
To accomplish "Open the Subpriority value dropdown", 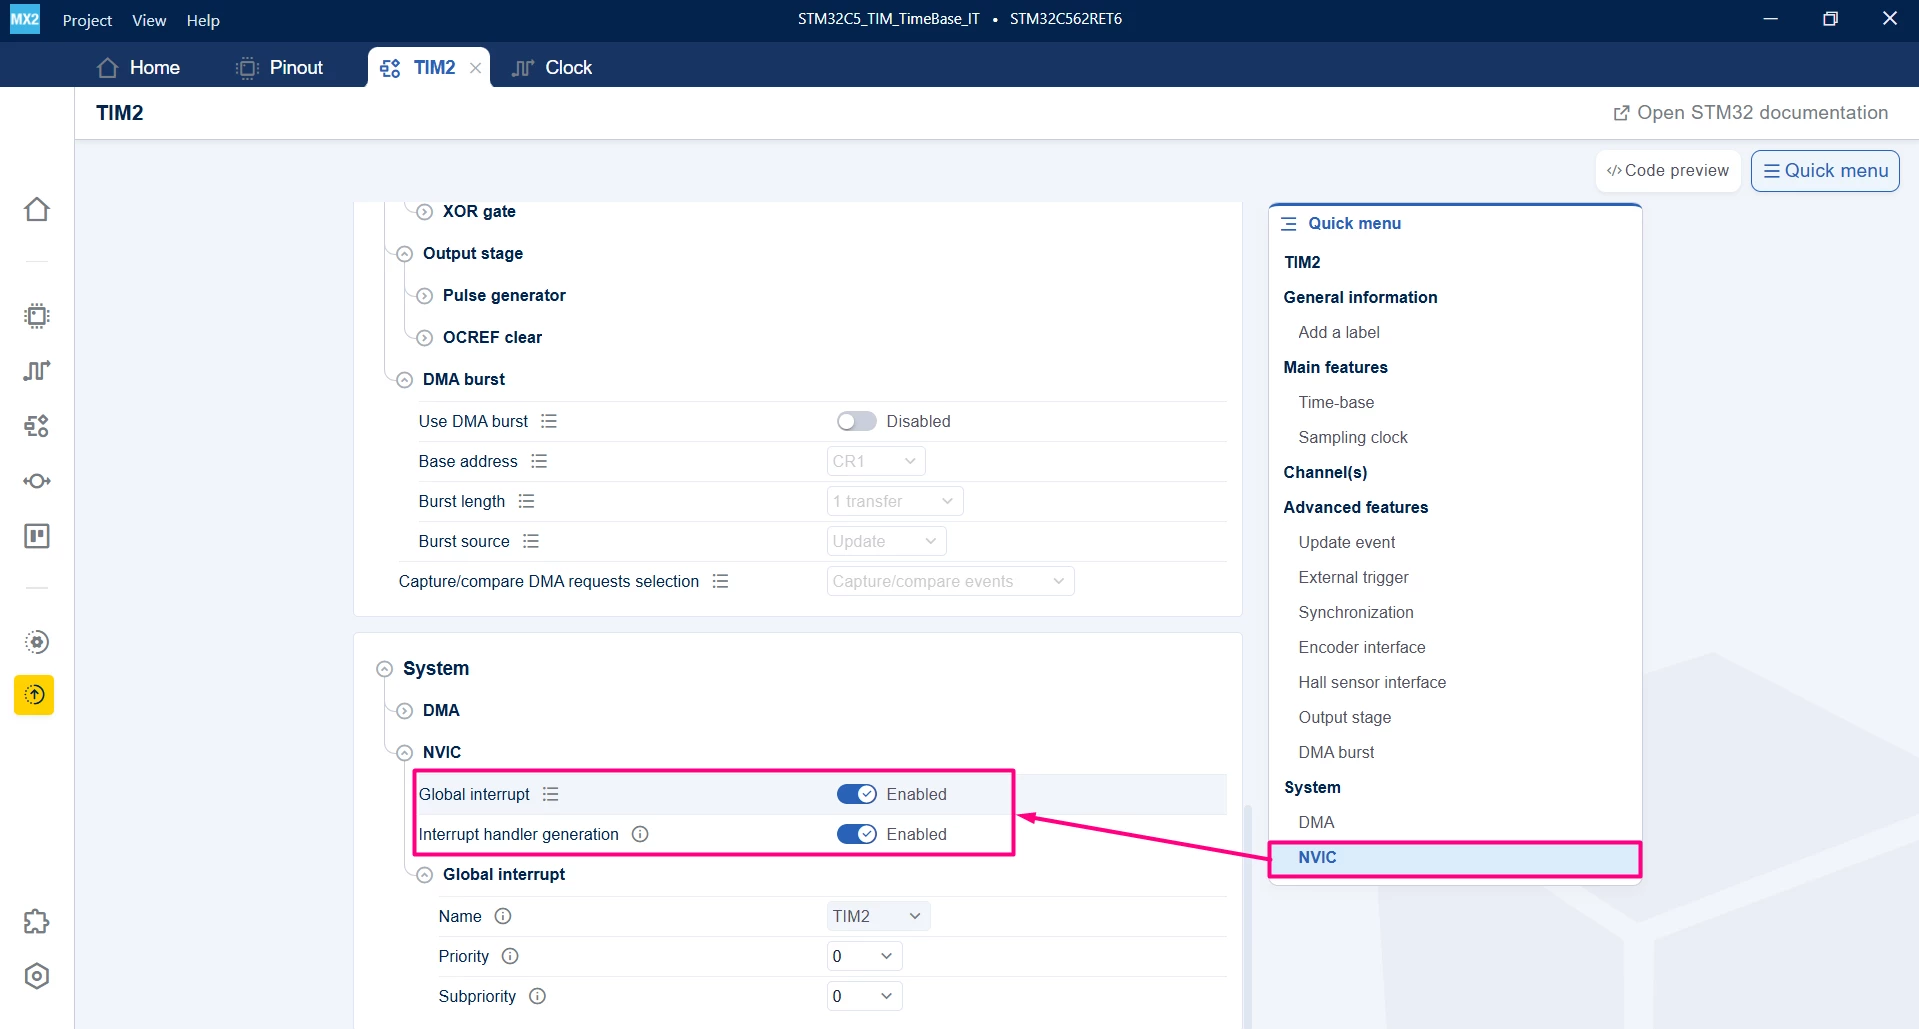I will (x=864, y=996).
